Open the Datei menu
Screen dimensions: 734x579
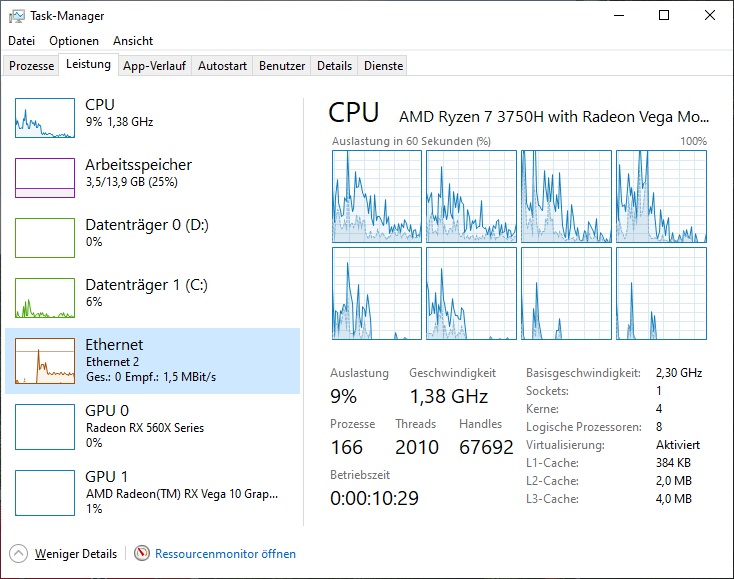coord(21,41)
